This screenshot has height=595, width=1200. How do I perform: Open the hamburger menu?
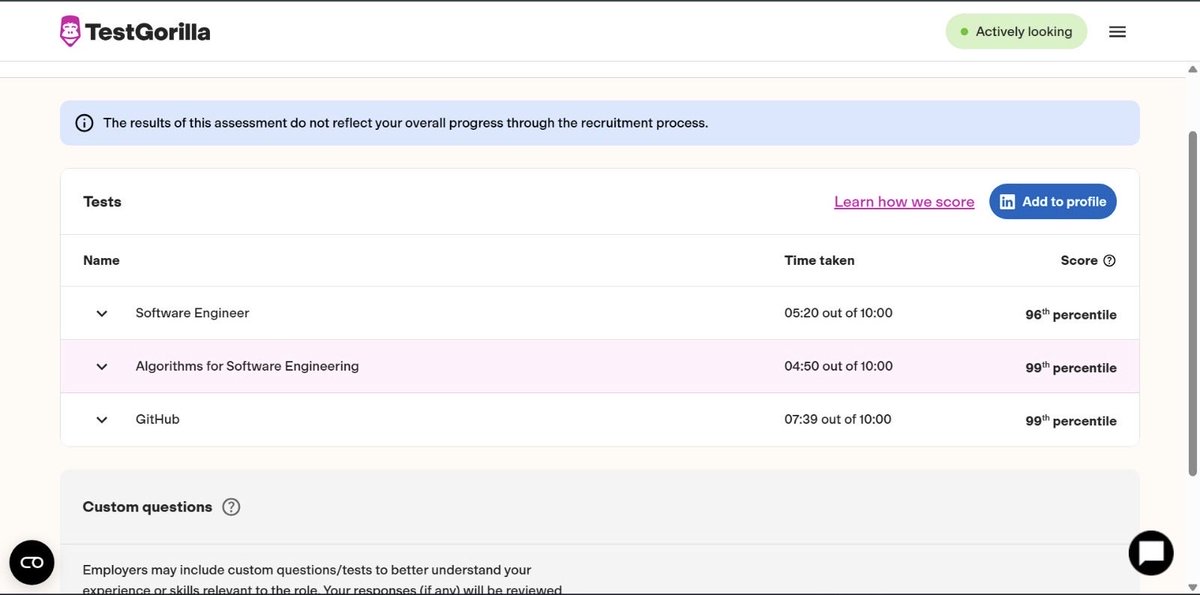tap(1118, 32)
